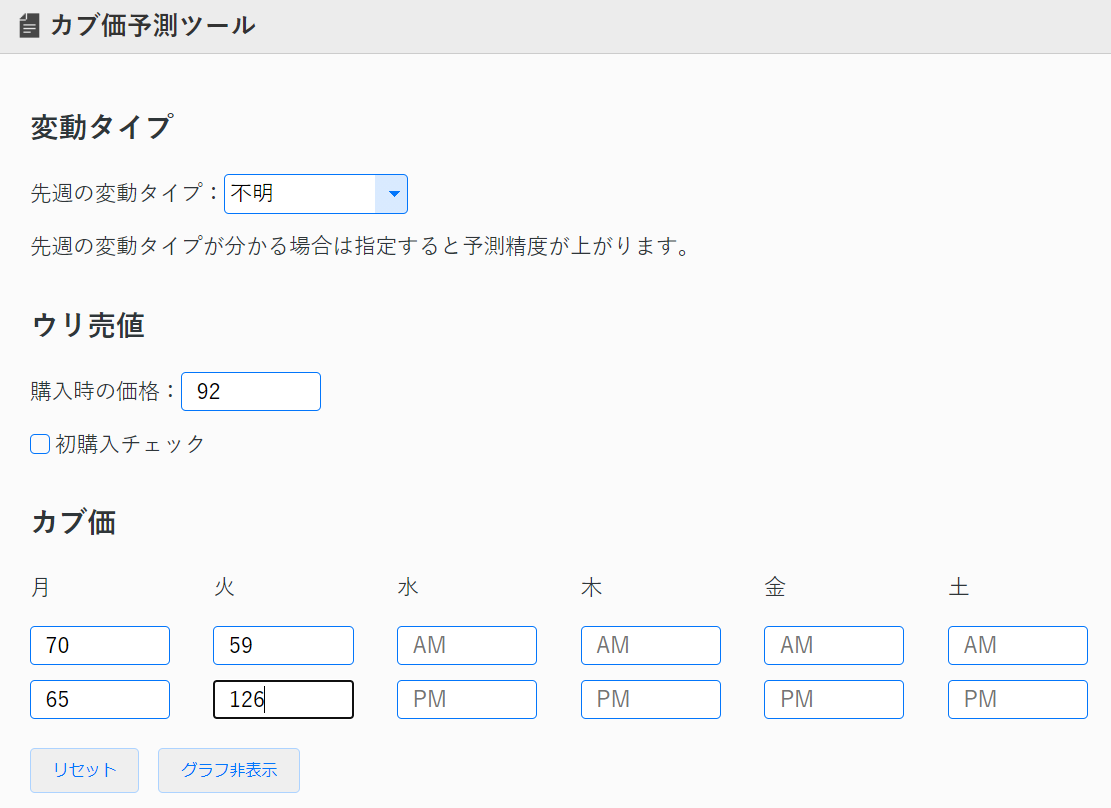Click Saturday AM input under 土
Screen dimensions: 1111x808
pos(1017,645)
